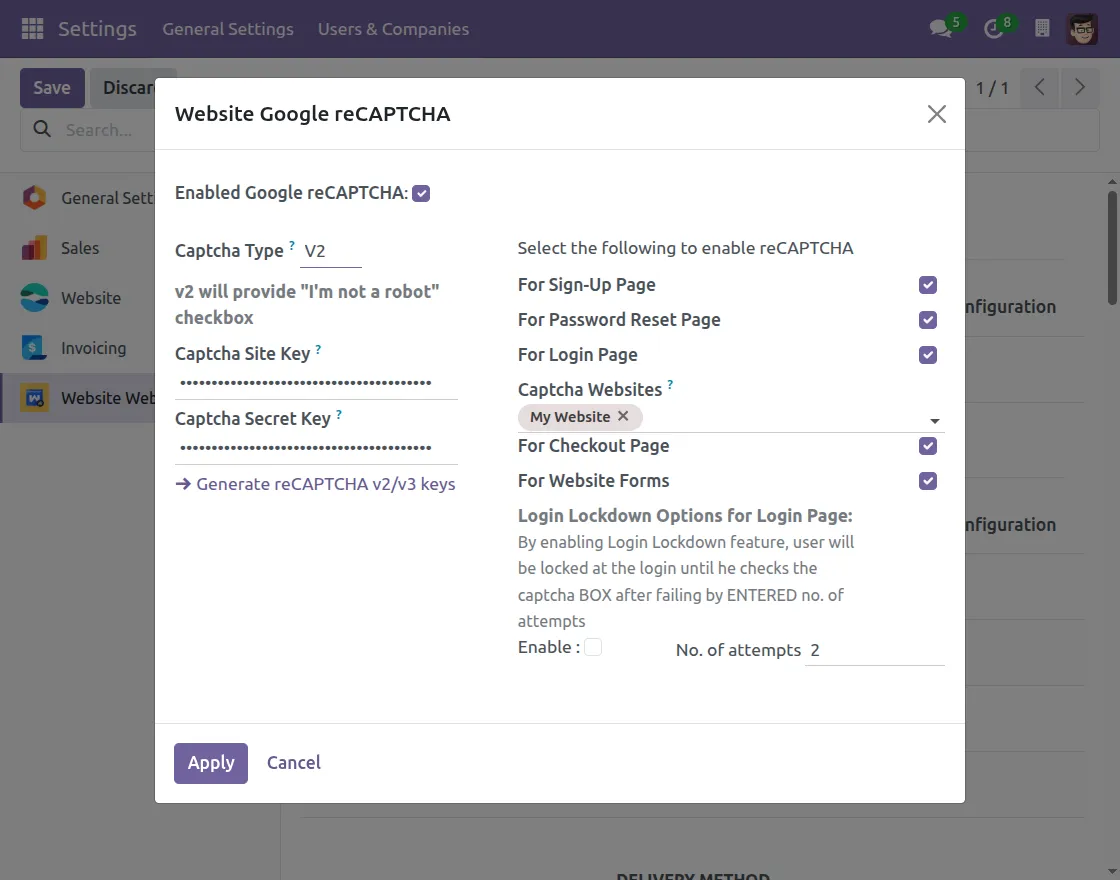Open the messages conversation icon
This screenshot has width=1120, height=880.
click(941, 29)
